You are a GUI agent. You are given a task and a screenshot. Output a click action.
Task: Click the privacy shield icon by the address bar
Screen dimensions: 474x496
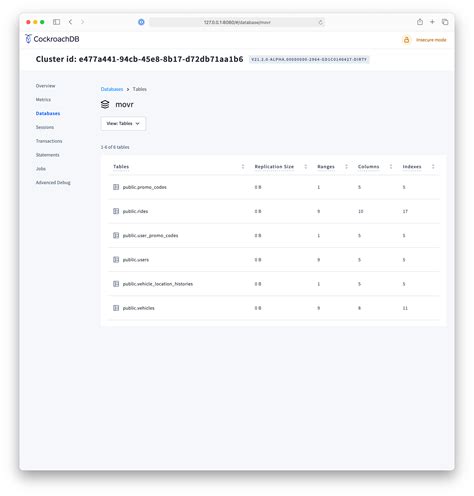pos(141,22)
